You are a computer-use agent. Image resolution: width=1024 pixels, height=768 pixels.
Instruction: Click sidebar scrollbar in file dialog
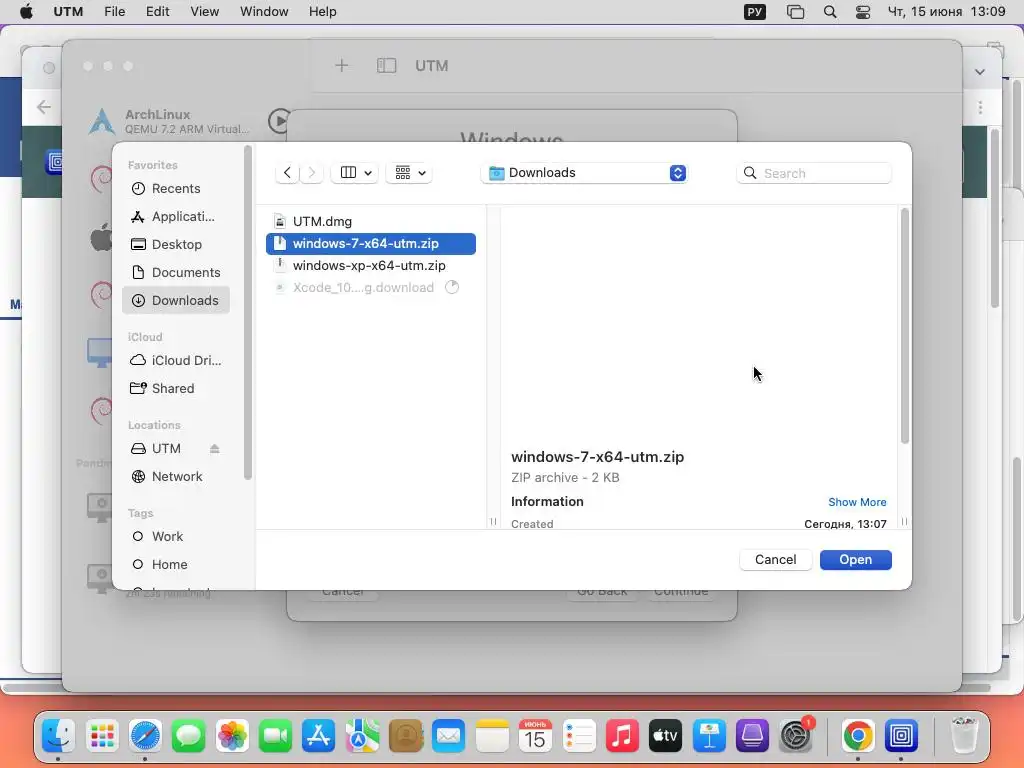(248, 313)
